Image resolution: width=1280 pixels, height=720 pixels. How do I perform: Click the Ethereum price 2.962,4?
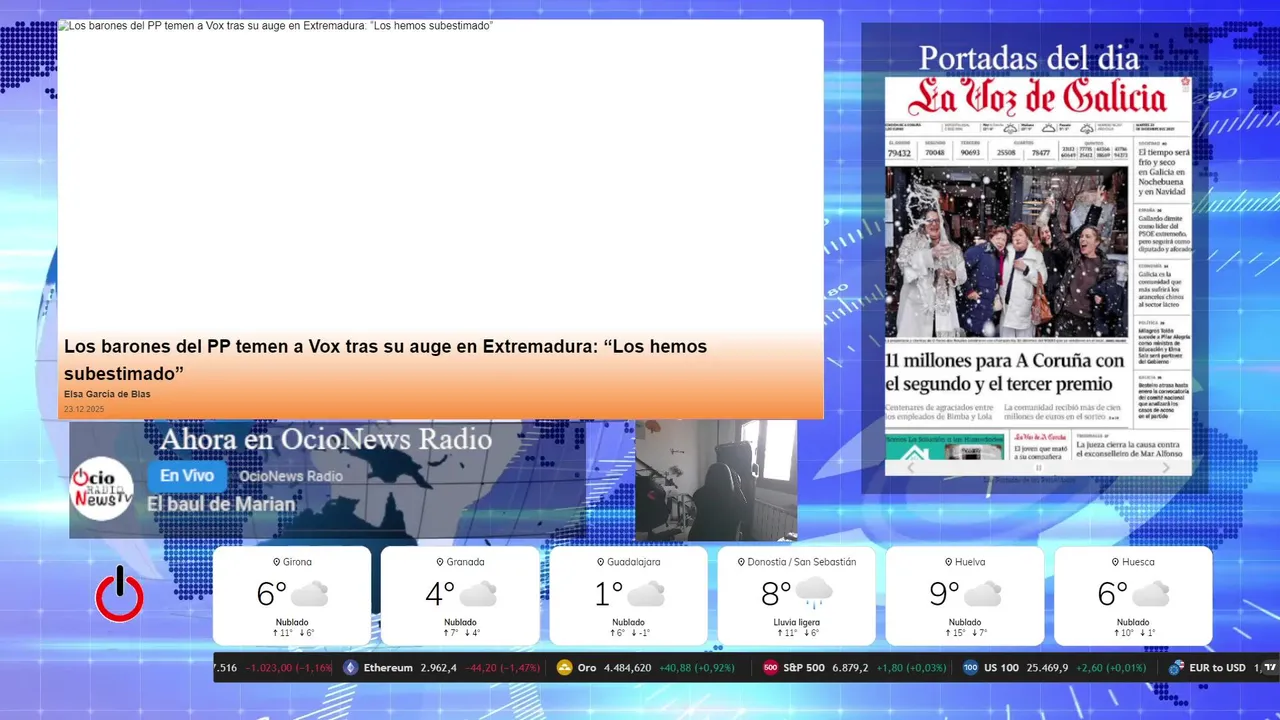[440, 668]
